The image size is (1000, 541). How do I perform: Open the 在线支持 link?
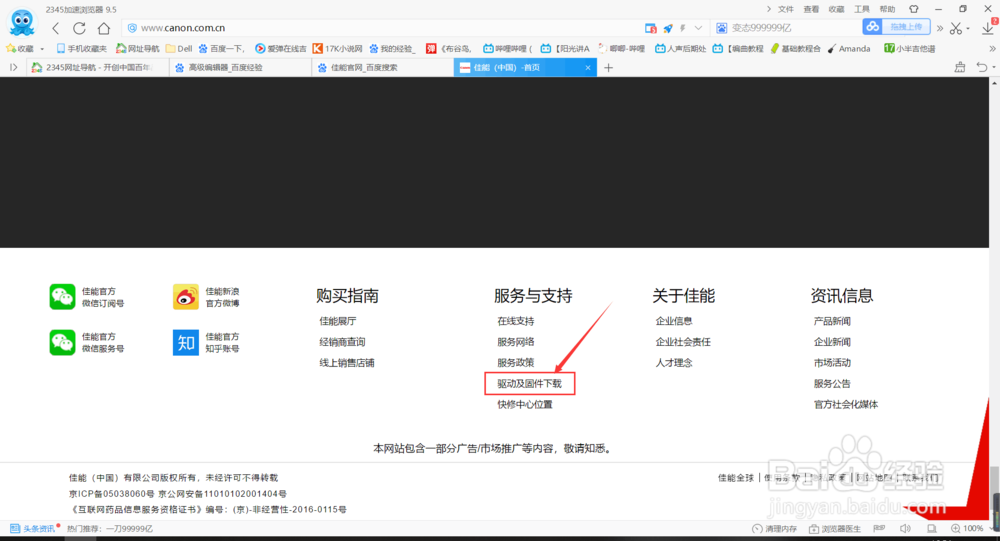(x=516, y=321)
